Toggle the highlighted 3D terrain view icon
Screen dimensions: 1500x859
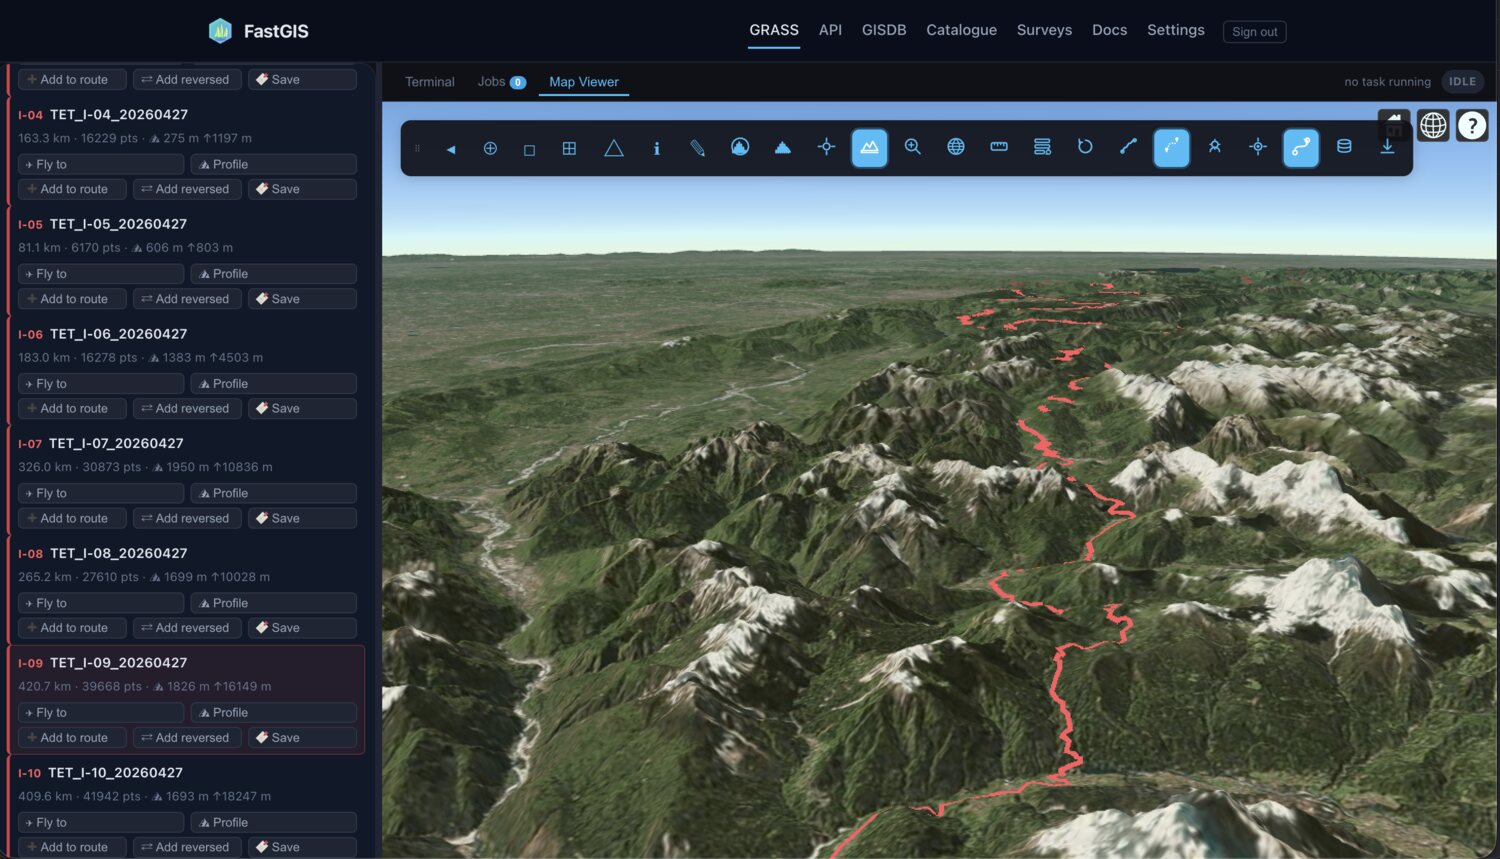point(869,147)
